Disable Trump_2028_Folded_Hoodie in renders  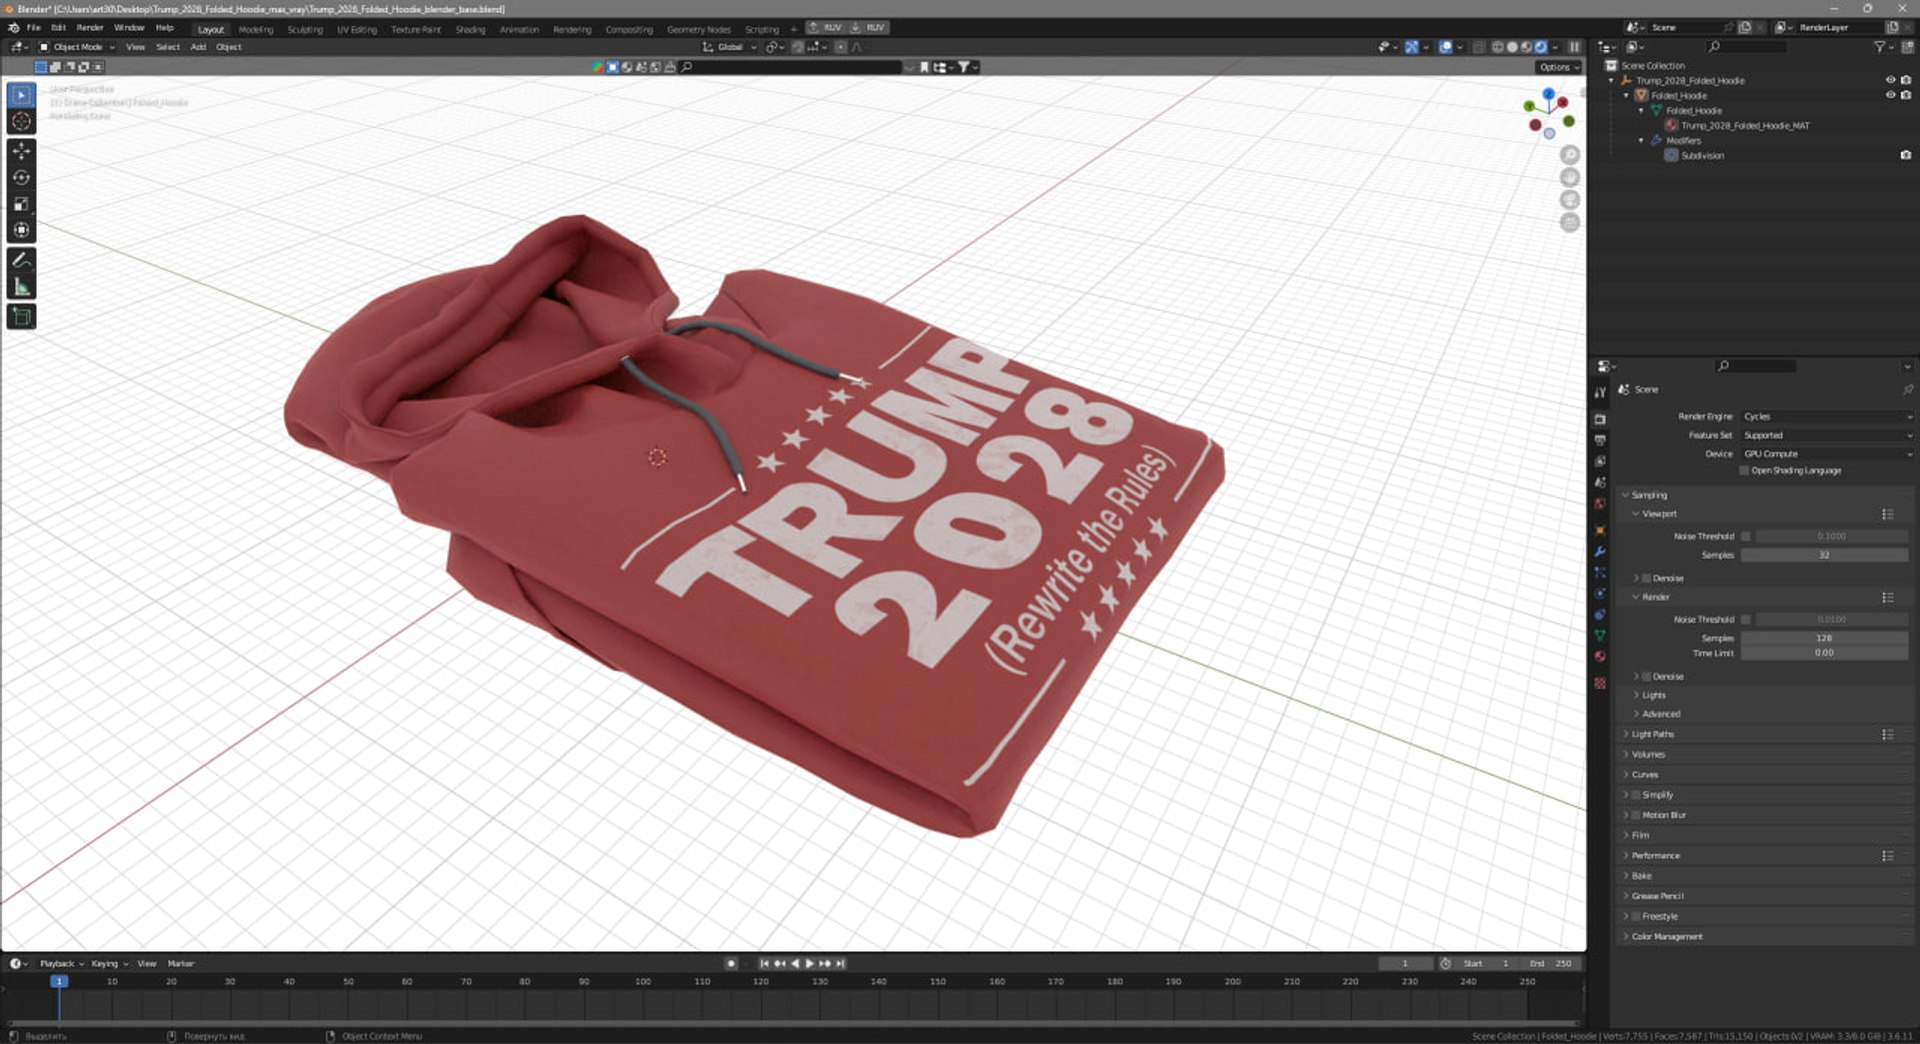point(1906,80)
